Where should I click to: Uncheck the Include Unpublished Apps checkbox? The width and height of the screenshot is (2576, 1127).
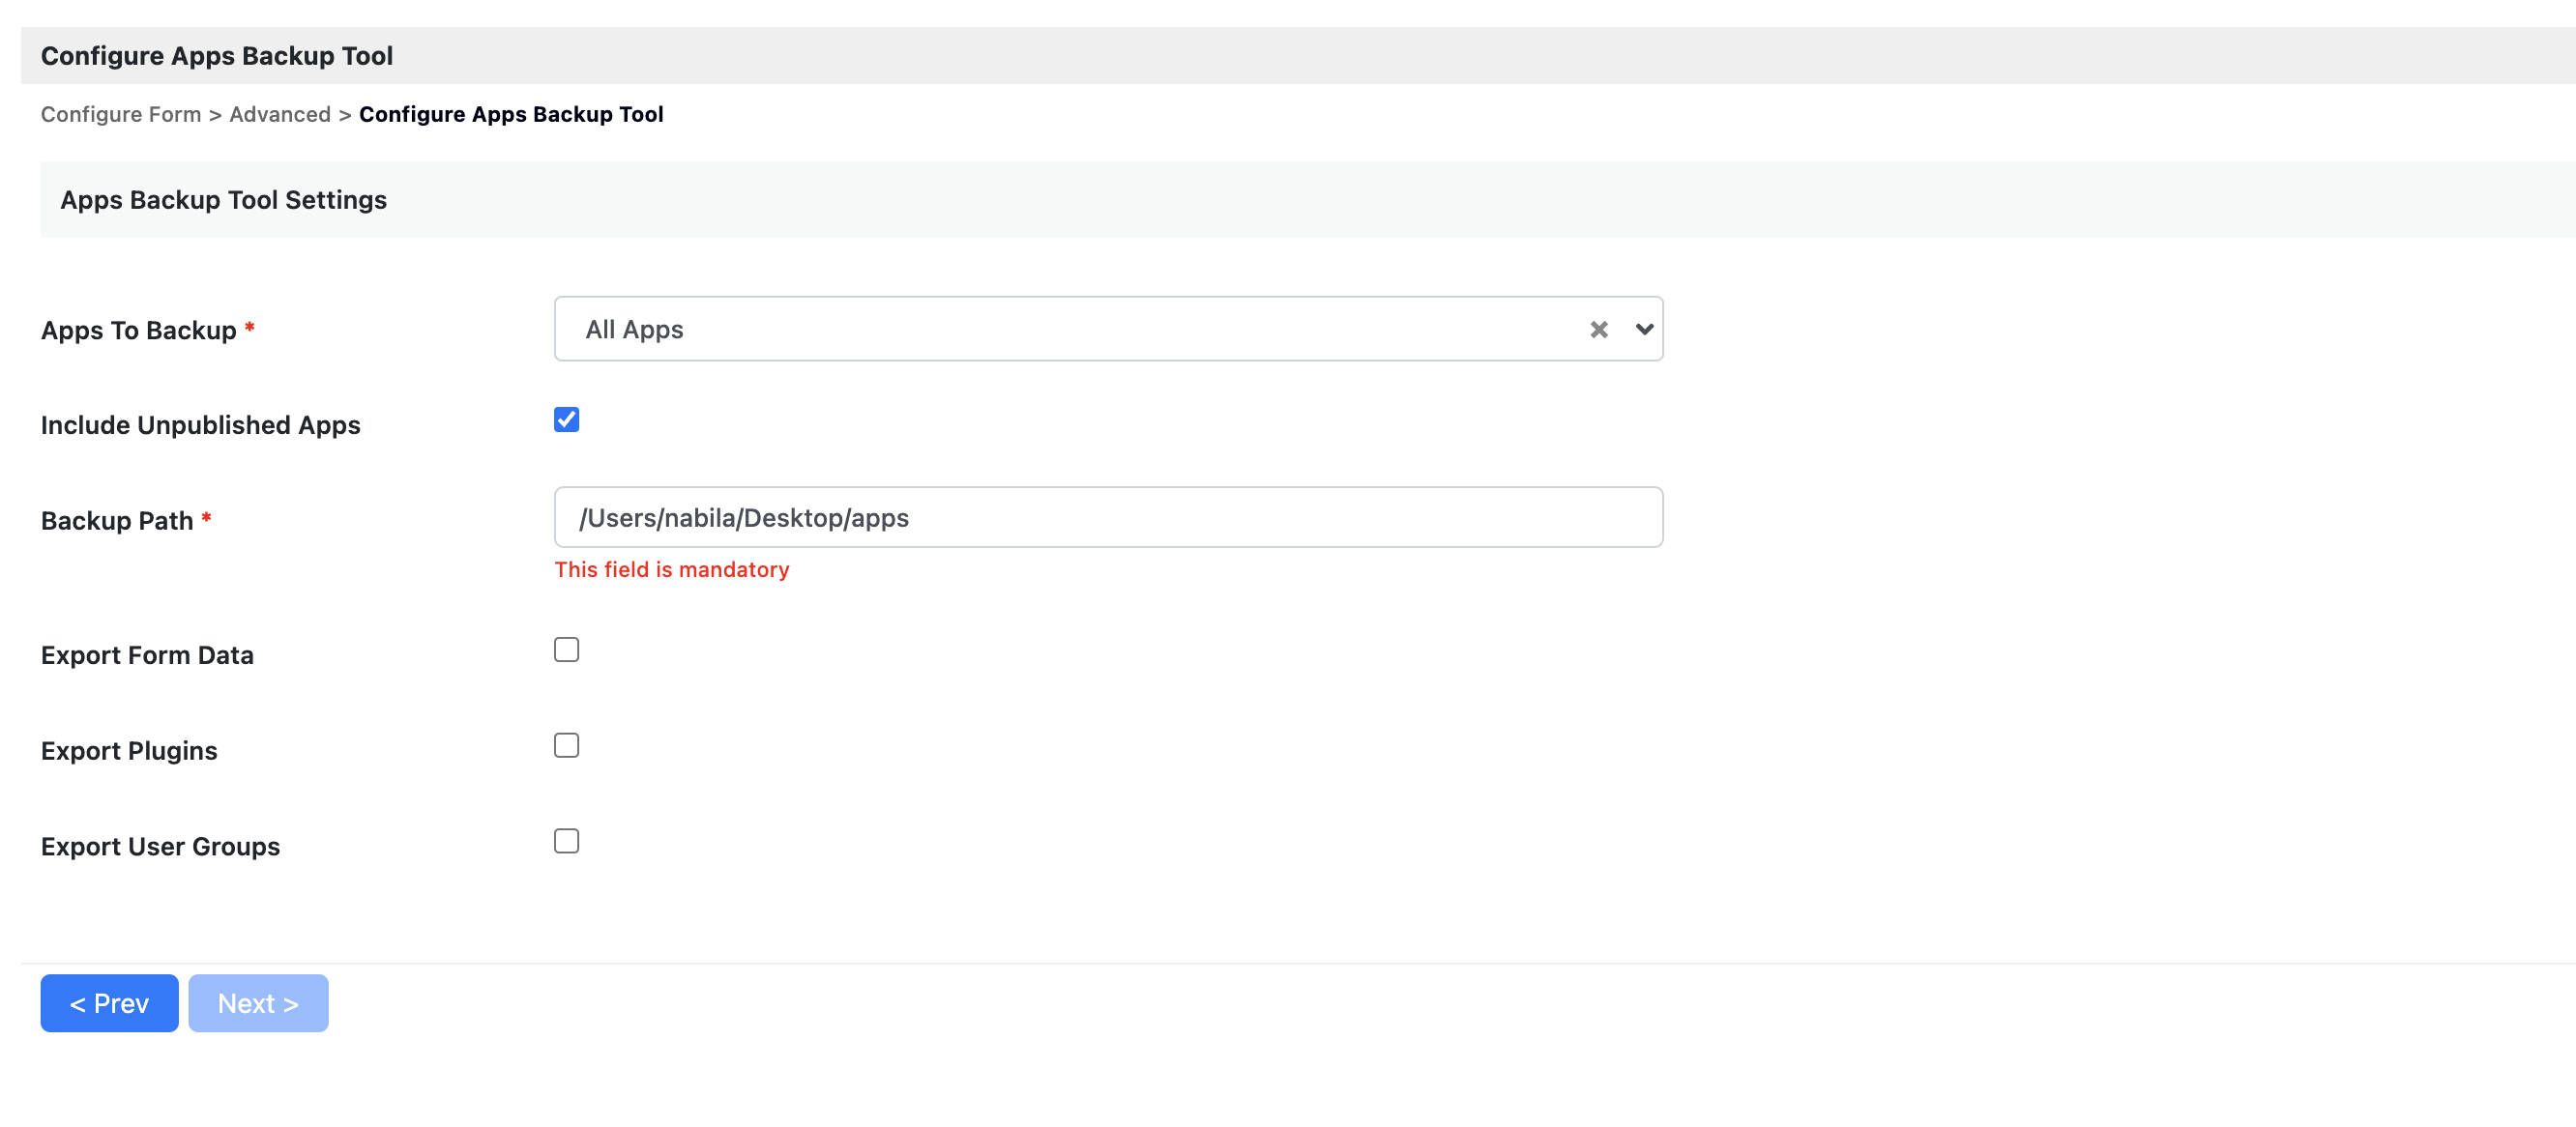pyautogui.click(x=566, y=419)
